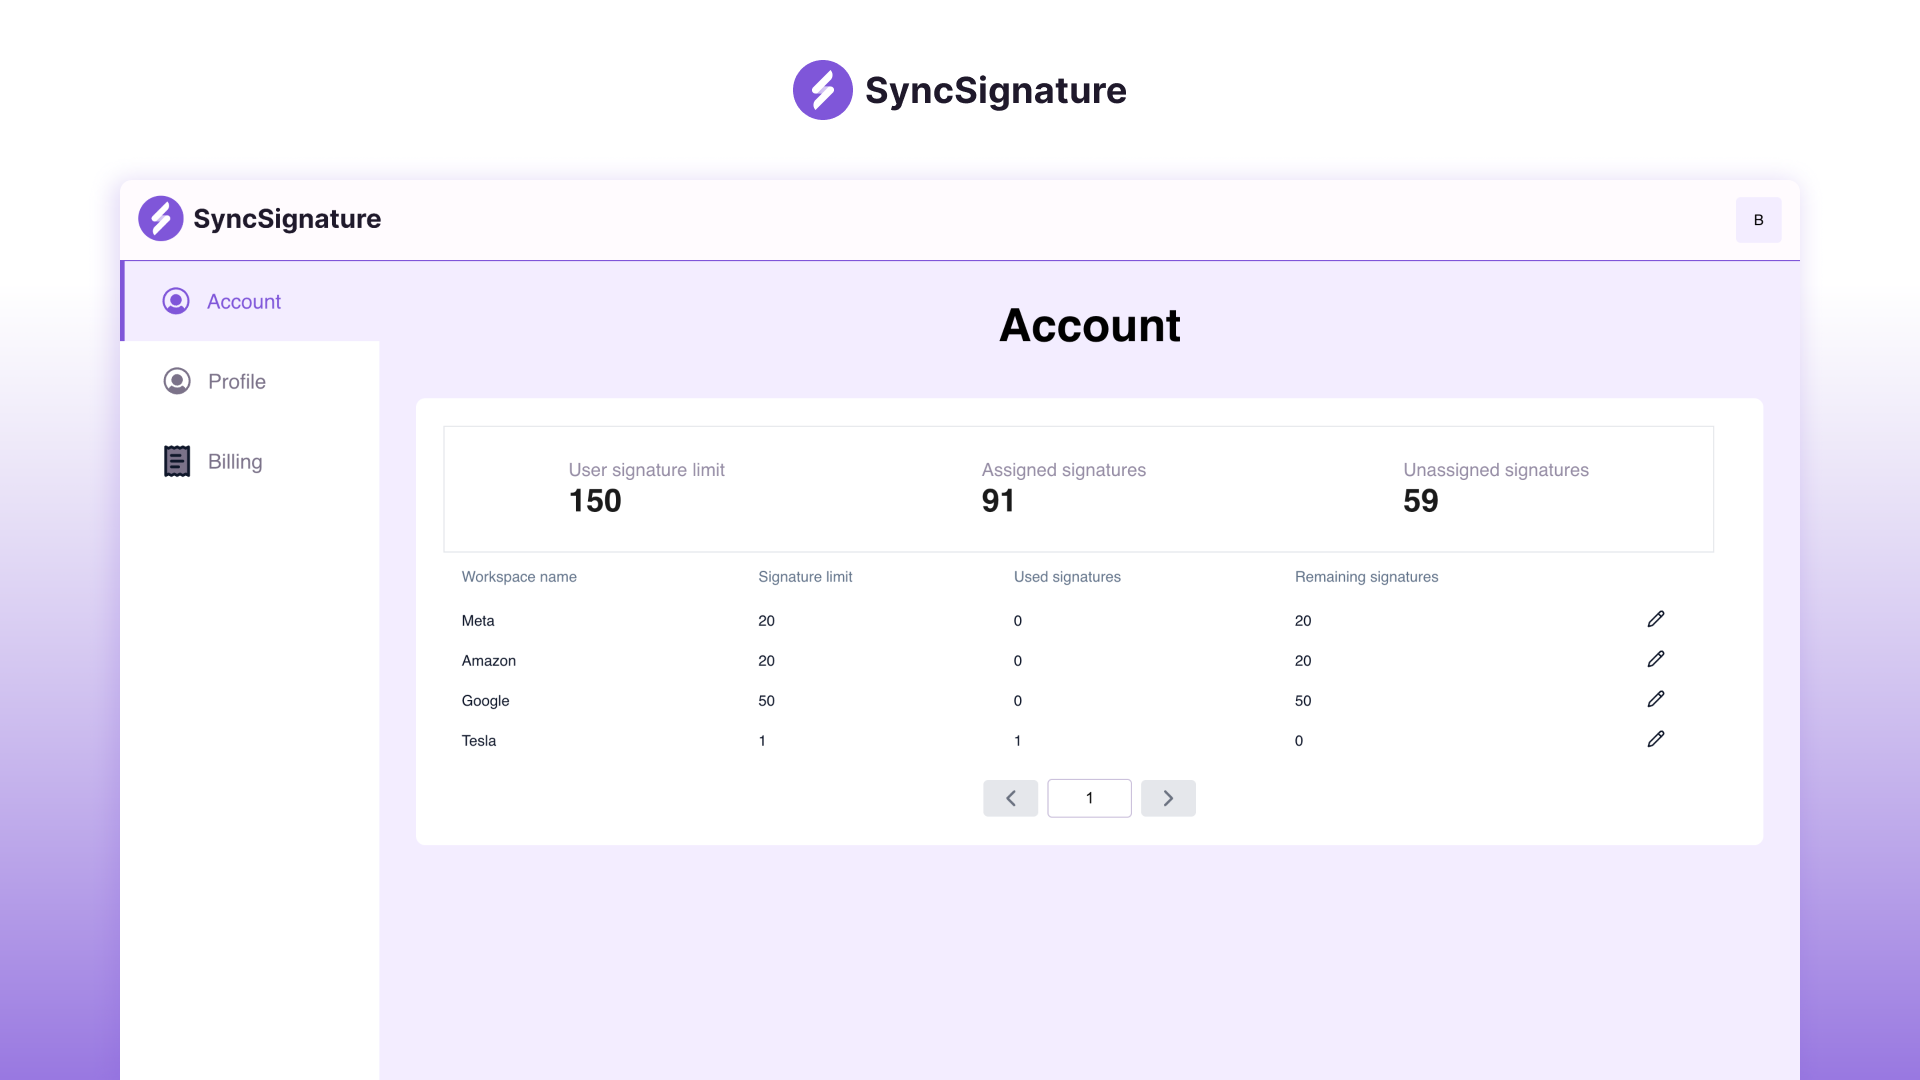Click the user avatar button top right

(x=1758, y=220)
